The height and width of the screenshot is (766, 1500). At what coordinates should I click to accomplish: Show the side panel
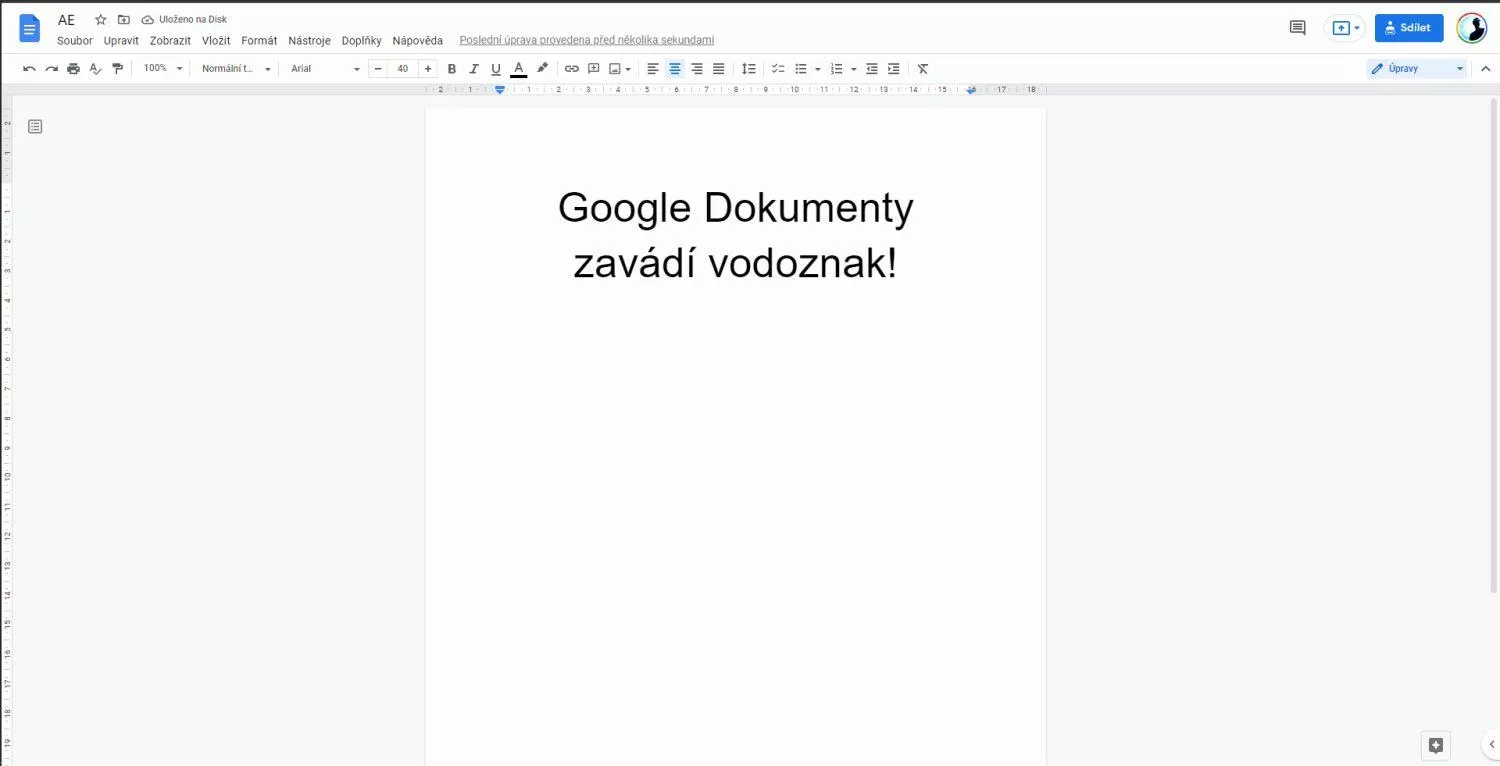[1490, 745]
